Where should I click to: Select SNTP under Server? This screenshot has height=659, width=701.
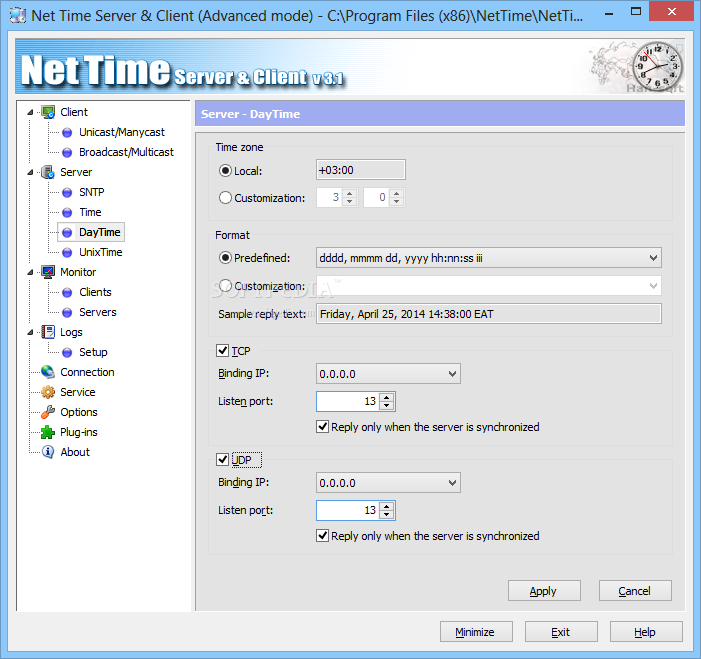[x=92, y=192]
